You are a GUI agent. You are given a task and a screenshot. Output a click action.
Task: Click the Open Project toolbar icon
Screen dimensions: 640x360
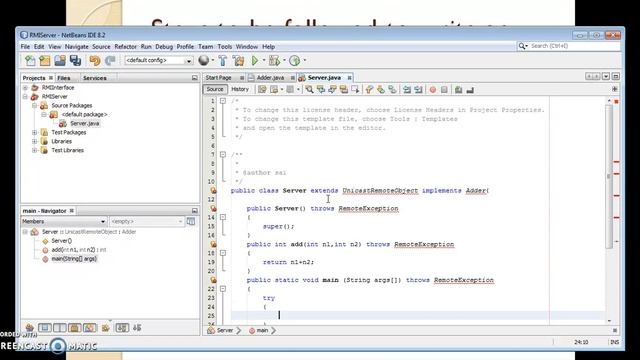click(60, 61)
